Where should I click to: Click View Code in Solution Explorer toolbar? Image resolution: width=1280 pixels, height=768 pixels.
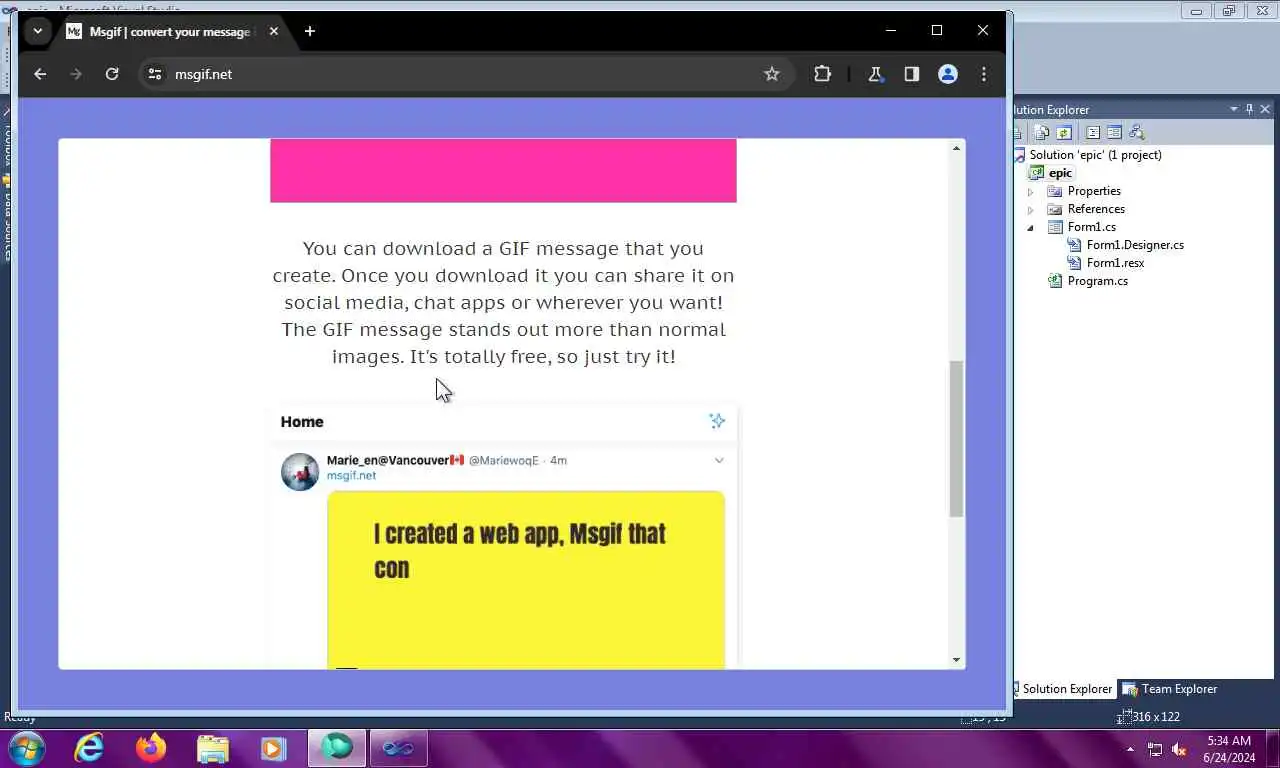[1093, 132]
